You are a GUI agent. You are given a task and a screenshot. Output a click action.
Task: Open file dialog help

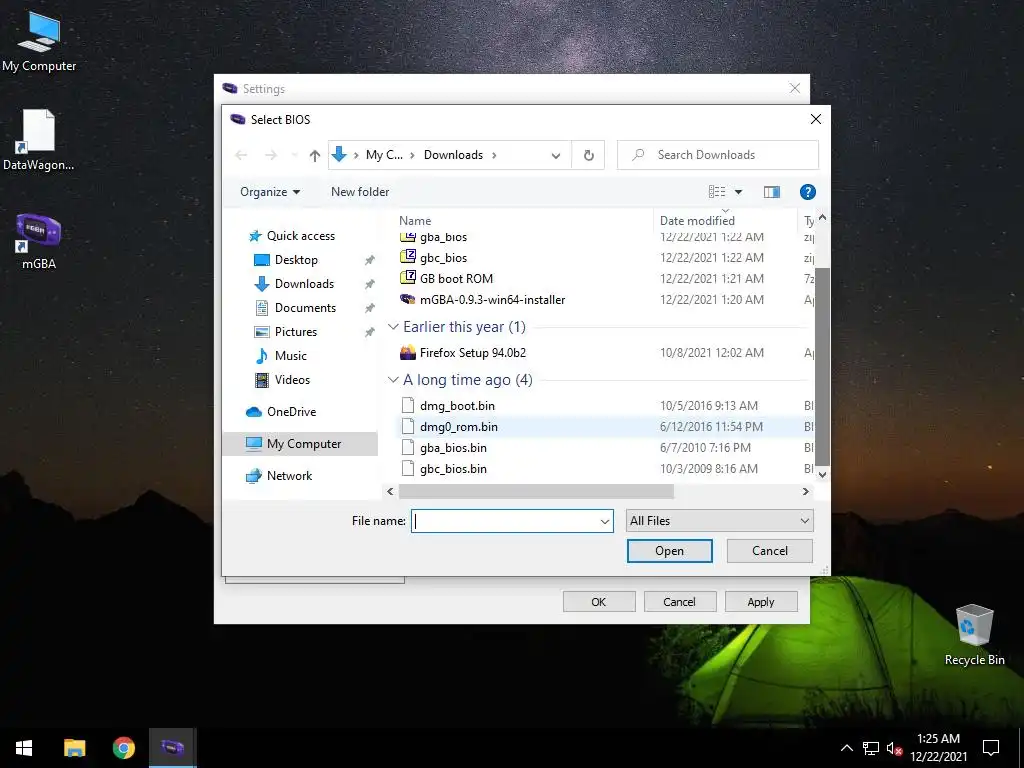click(808, 192)
